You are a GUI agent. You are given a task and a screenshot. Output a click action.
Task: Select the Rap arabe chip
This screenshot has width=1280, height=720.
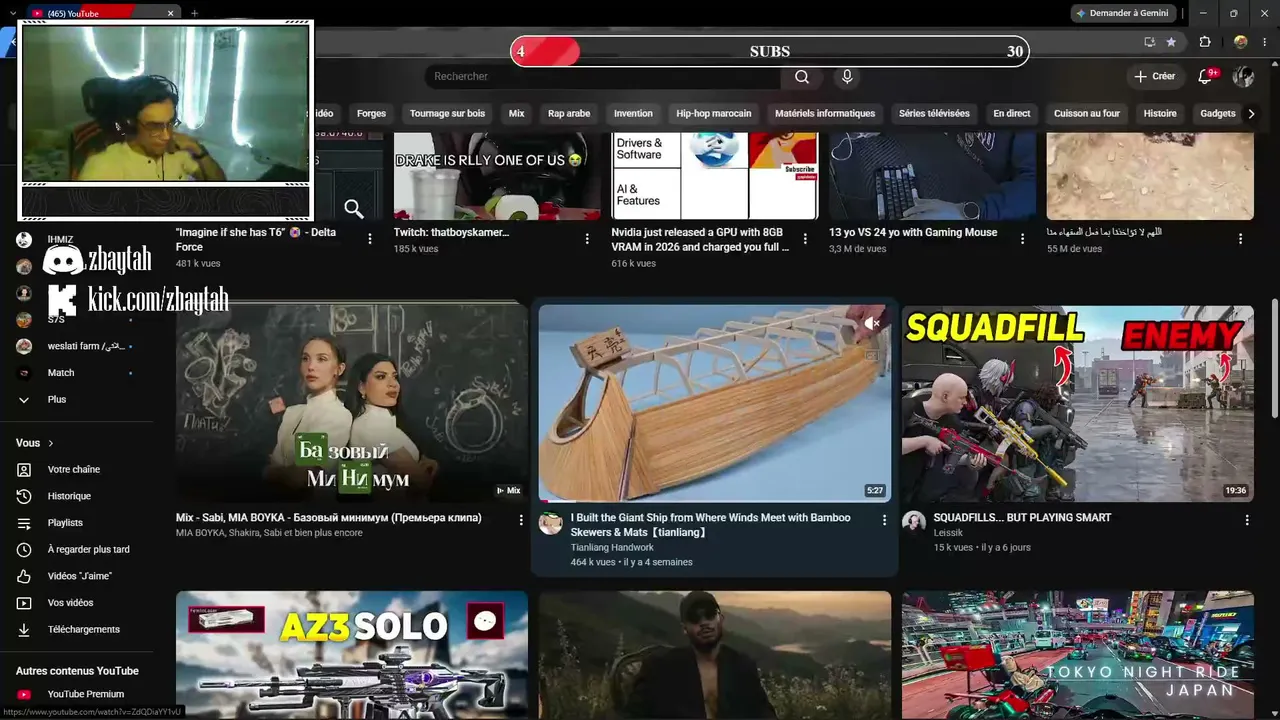[569, 114]
